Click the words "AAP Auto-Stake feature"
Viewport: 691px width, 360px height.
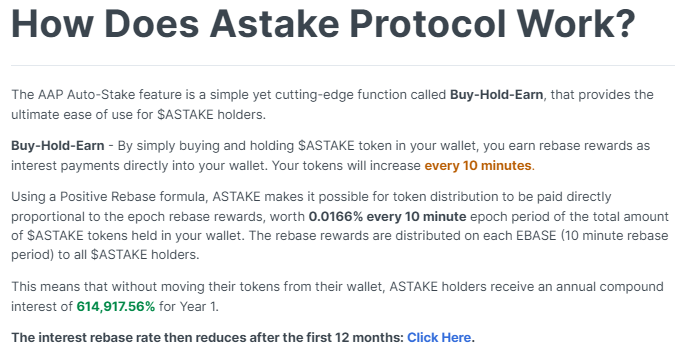(x=108, y=95)
